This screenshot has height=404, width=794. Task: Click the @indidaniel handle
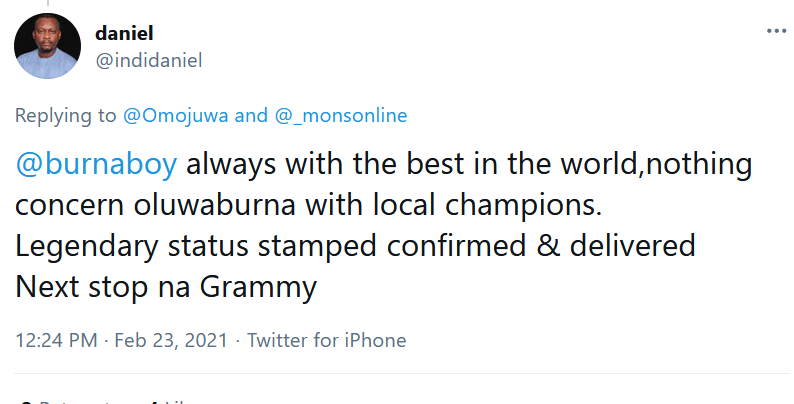(149, 60)
